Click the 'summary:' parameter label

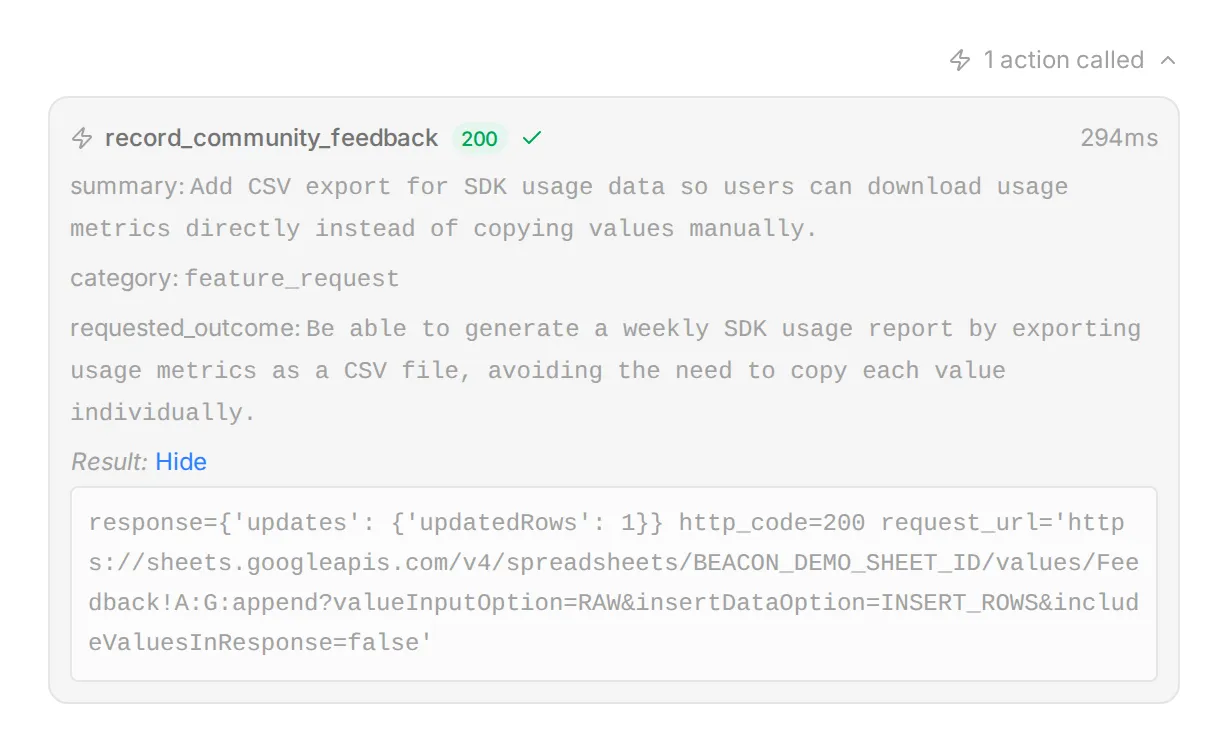[x=128, y=187]
